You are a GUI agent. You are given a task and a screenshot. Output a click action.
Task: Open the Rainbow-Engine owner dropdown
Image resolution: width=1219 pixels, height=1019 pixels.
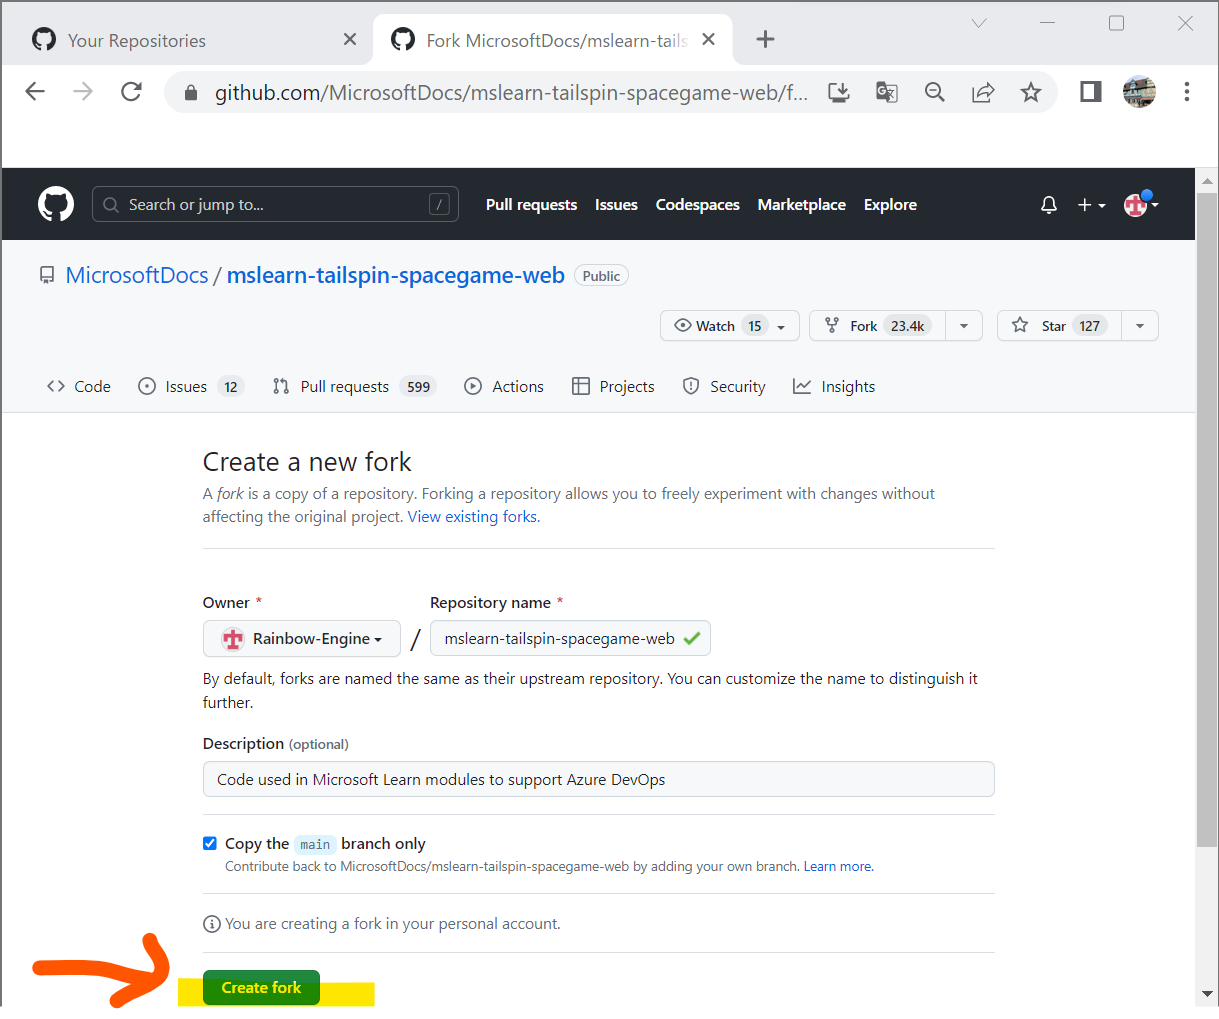tap(302, 638)
